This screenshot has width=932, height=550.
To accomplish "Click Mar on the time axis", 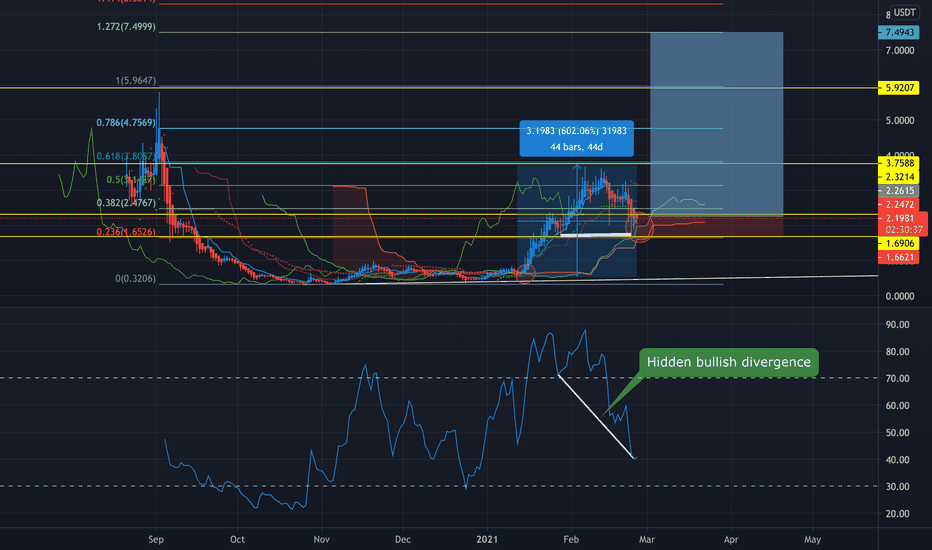I will click(x=647, y=539).
